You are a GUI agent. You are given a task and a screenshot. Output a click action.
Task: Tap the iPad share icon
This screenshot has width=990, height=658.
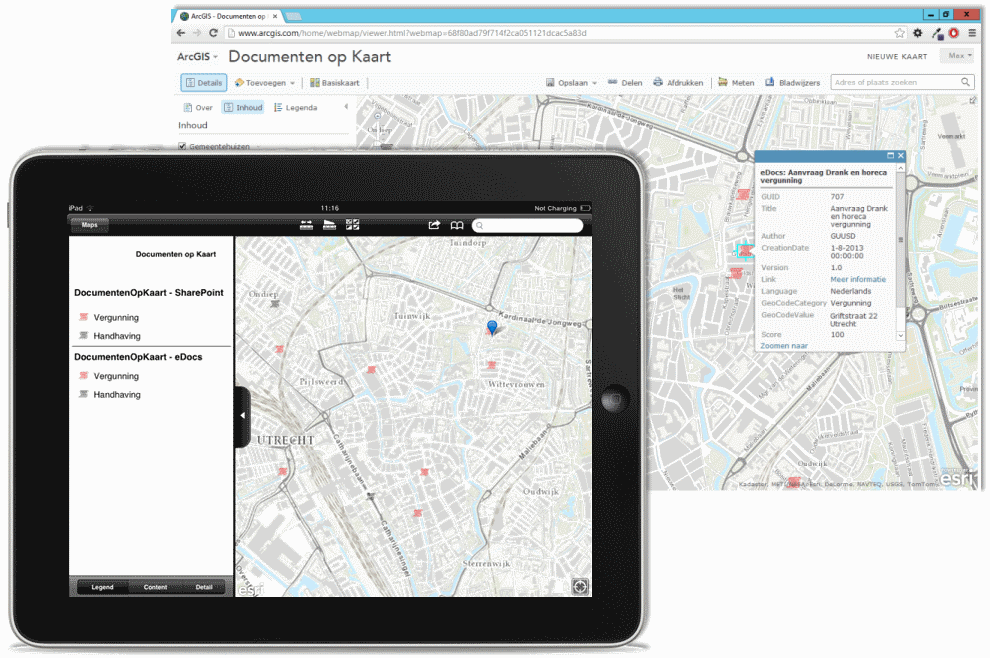coord(434,225)
